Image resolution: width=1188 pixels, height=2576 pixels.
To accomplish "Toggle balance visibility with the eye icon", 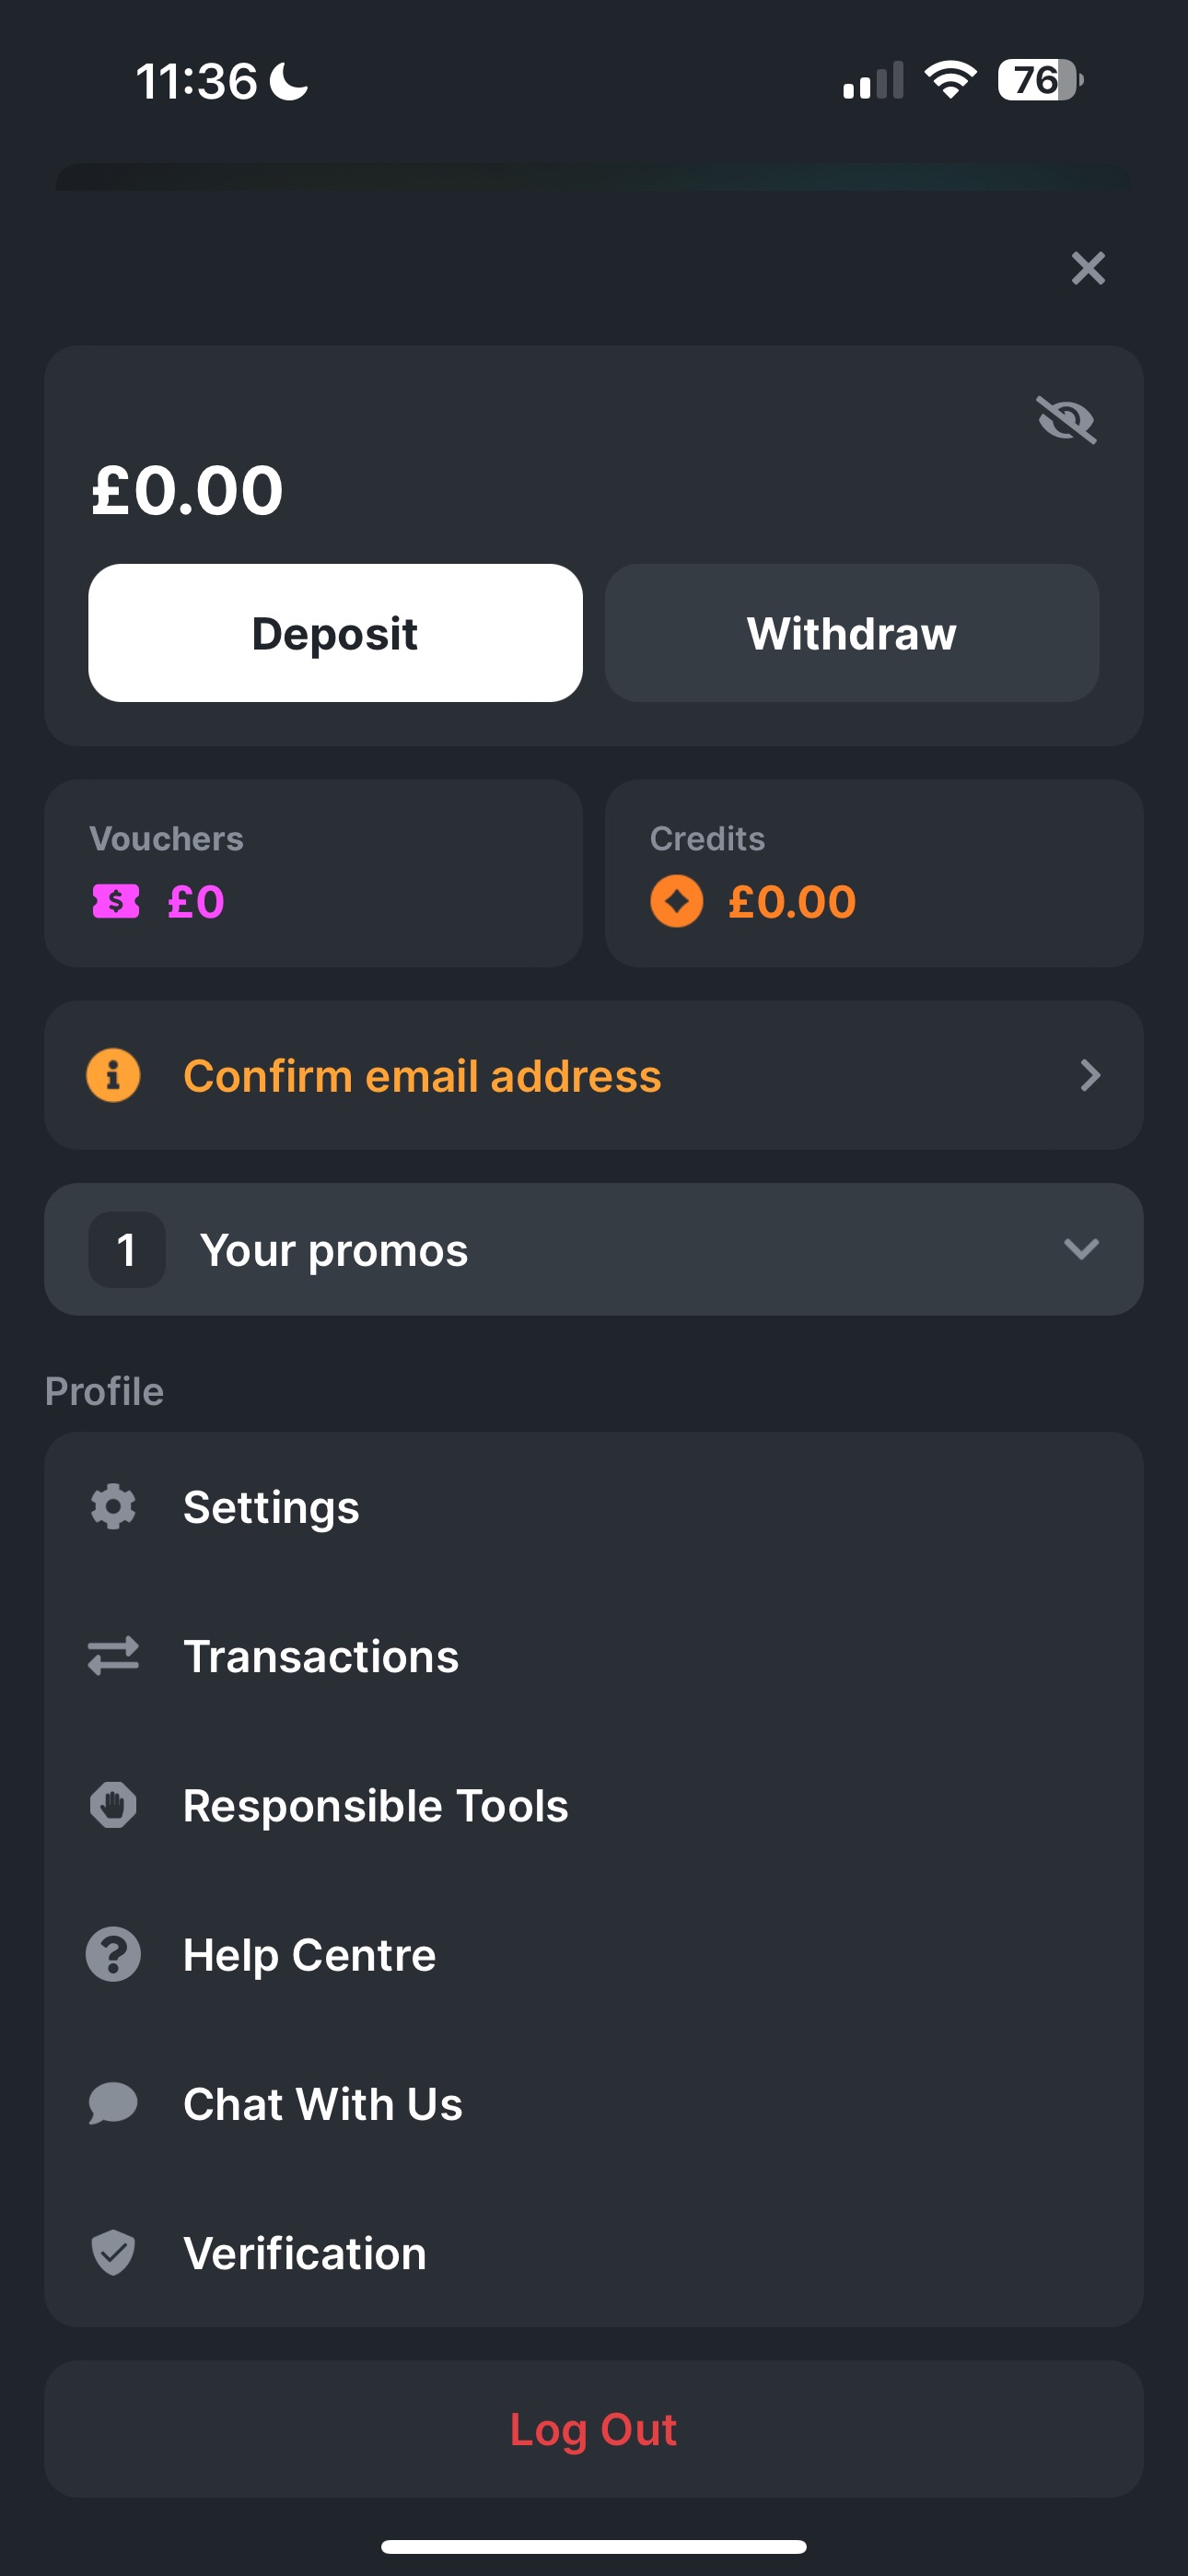I will pyautogui.click(x=1066, y=420).
